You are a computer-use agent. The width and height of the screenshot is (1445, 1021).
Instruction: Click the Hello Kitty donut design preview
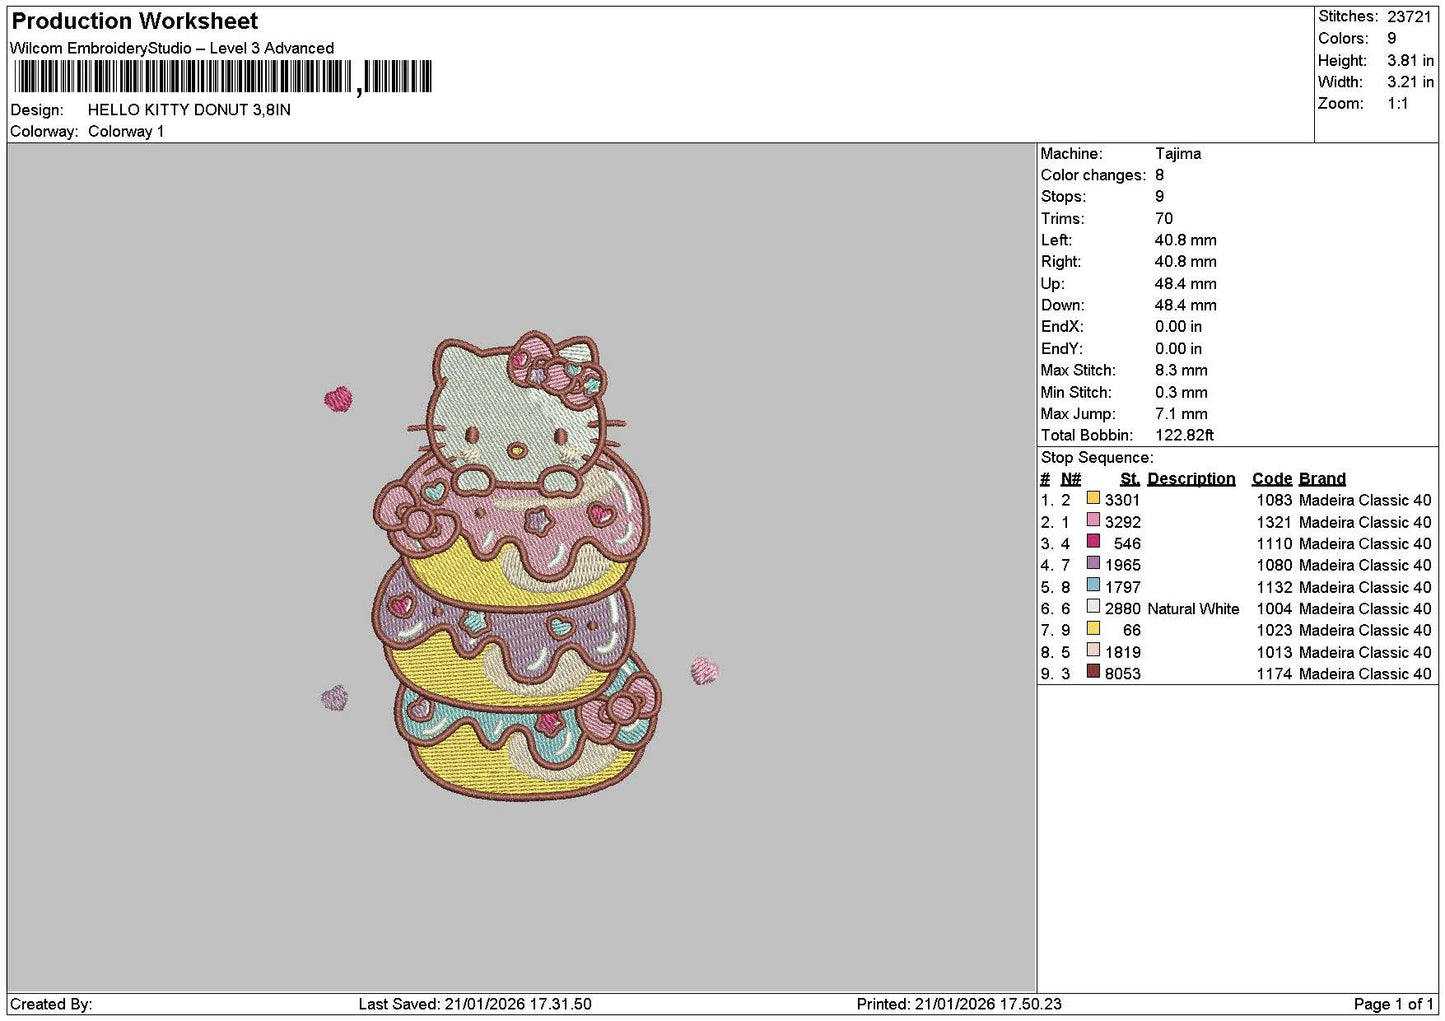click(x=520, y=565)
